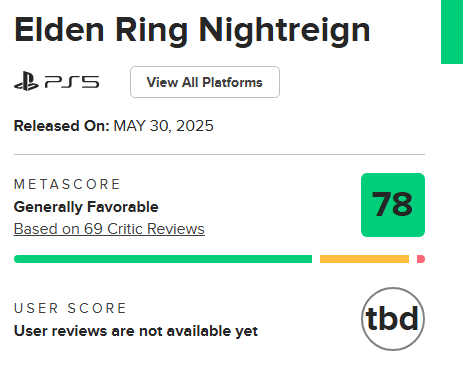Open the View All Platforms button

click(x=205, y=82)
